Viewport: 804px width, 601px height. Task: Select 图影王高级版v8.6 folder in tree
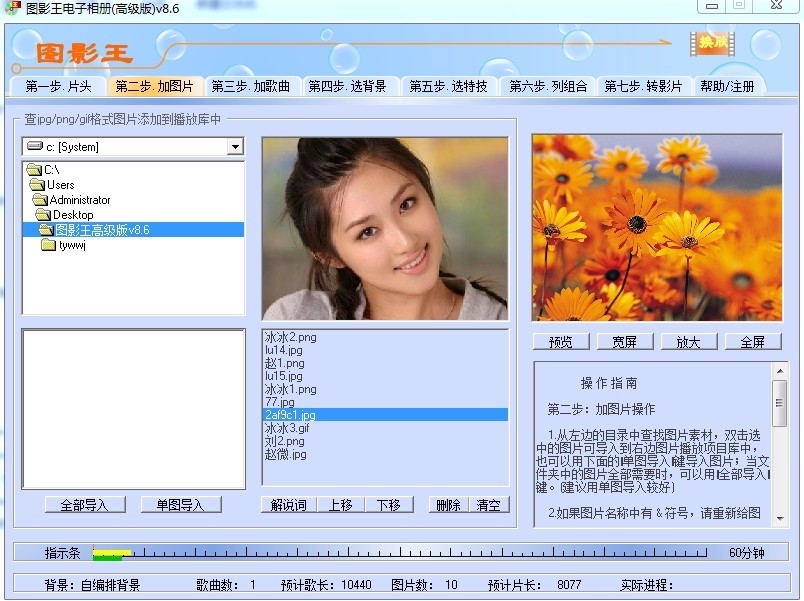click(x=133, y=230)
